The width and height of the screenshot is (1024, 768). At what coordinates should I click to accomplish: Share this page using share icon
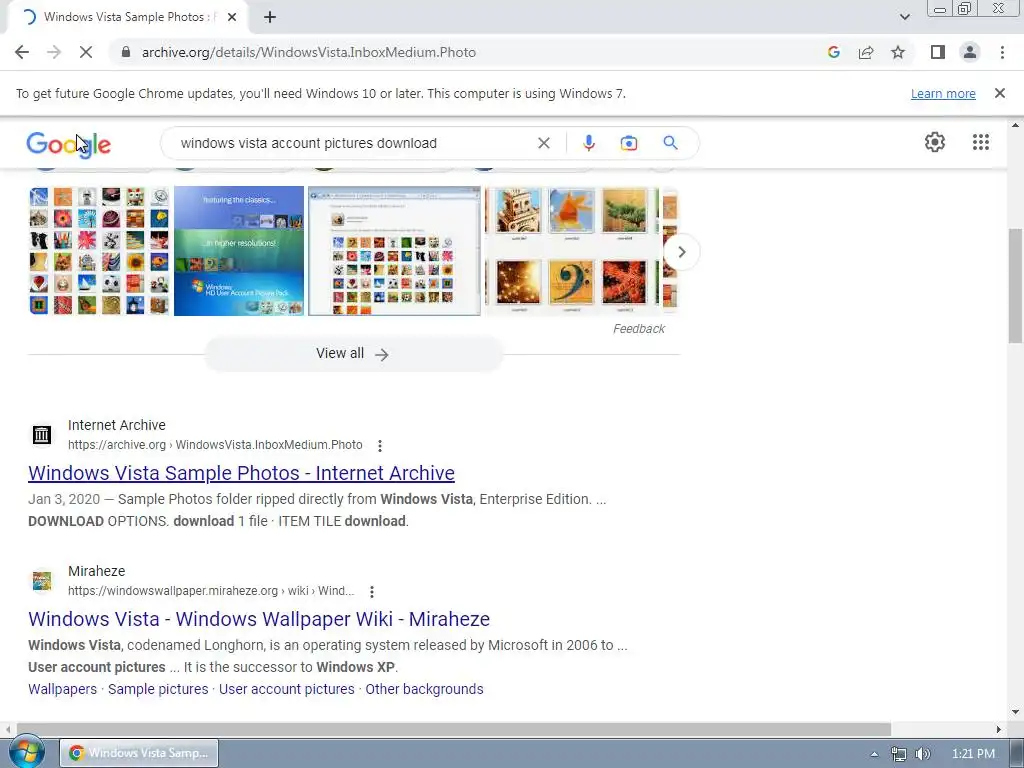point(866,52)
